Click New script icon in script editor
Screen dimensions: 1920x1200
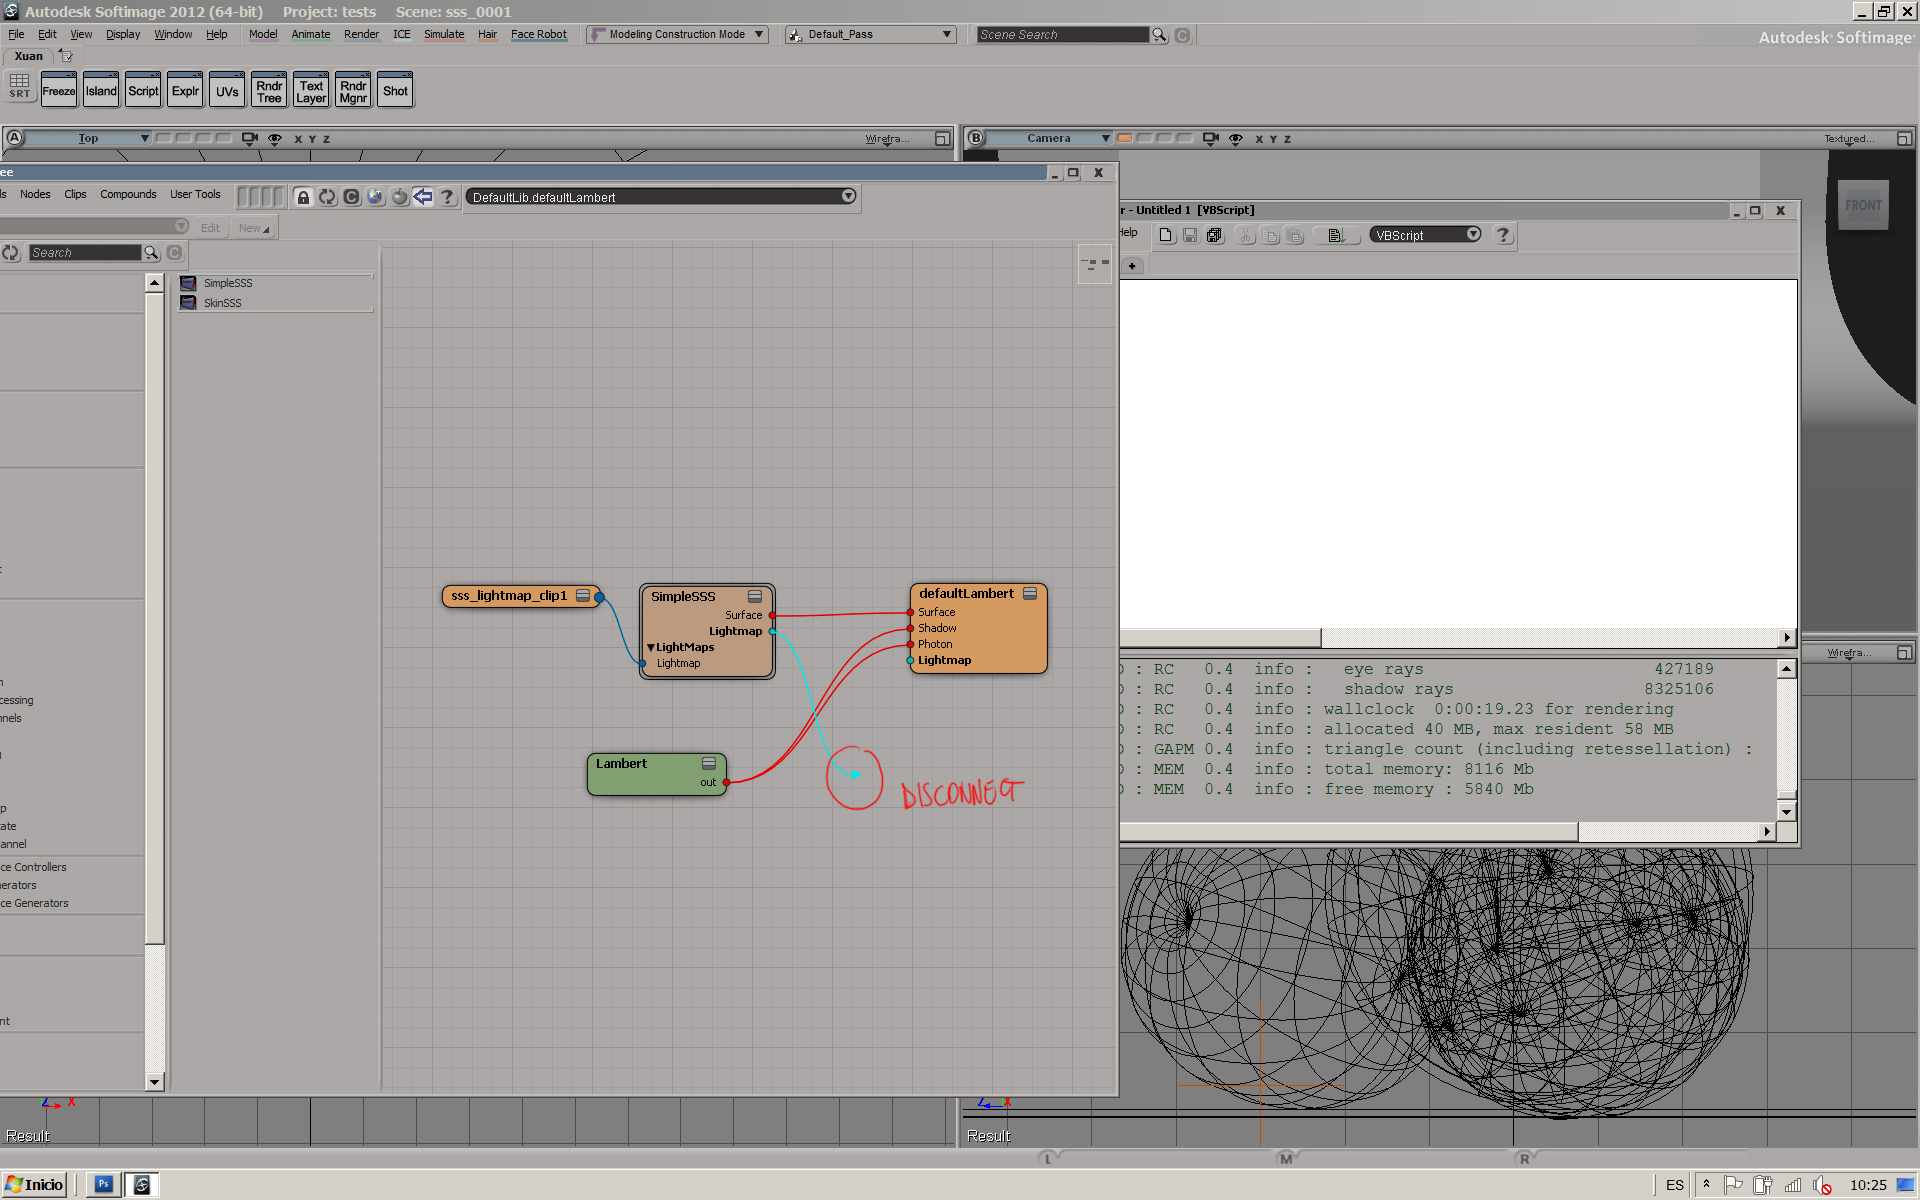tap(1166, 235)
